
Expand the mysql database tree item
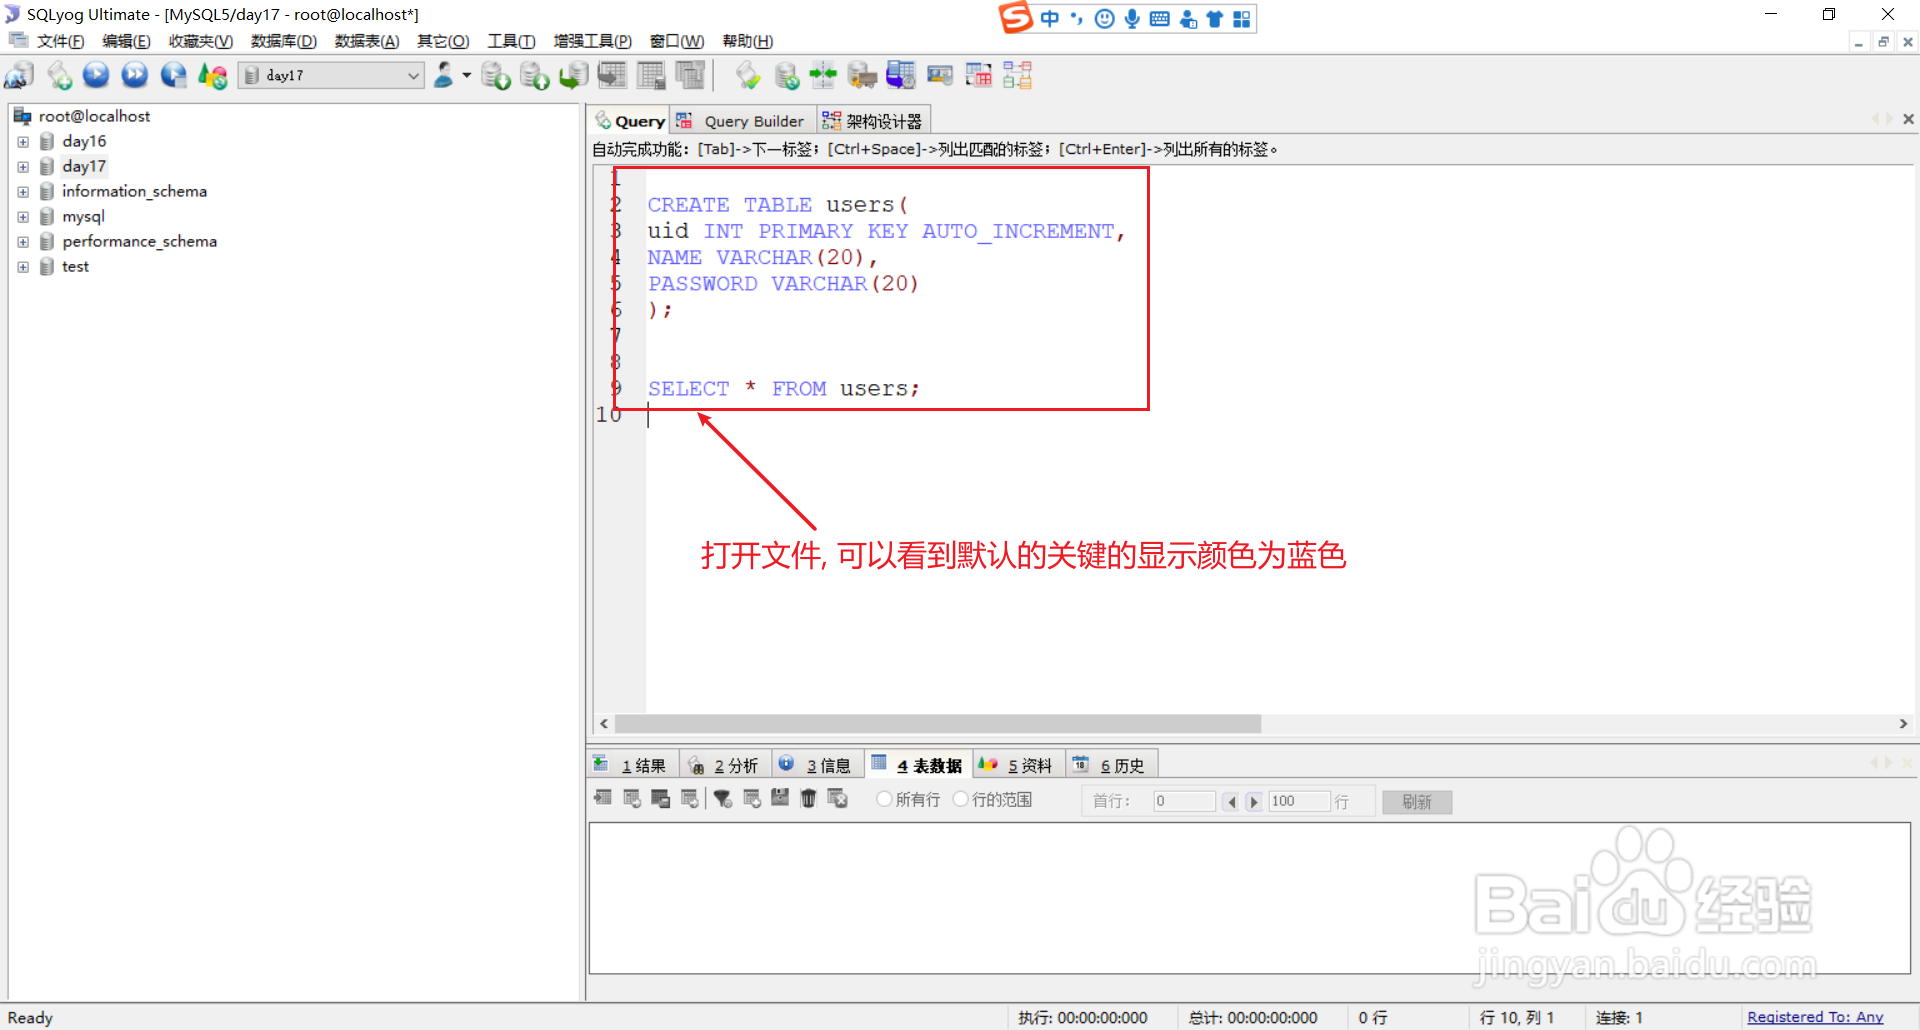23,216
